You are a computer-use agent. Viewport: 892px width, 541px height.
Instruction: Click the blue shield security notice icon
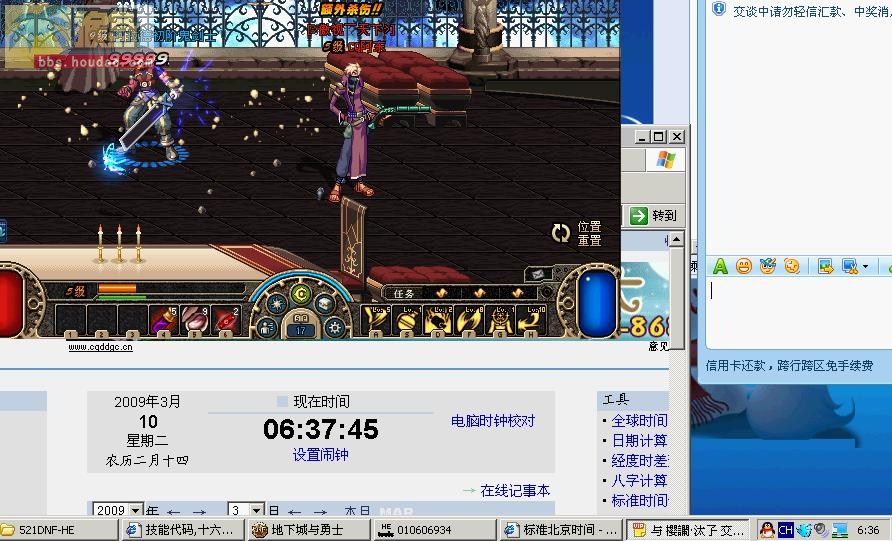719,9
